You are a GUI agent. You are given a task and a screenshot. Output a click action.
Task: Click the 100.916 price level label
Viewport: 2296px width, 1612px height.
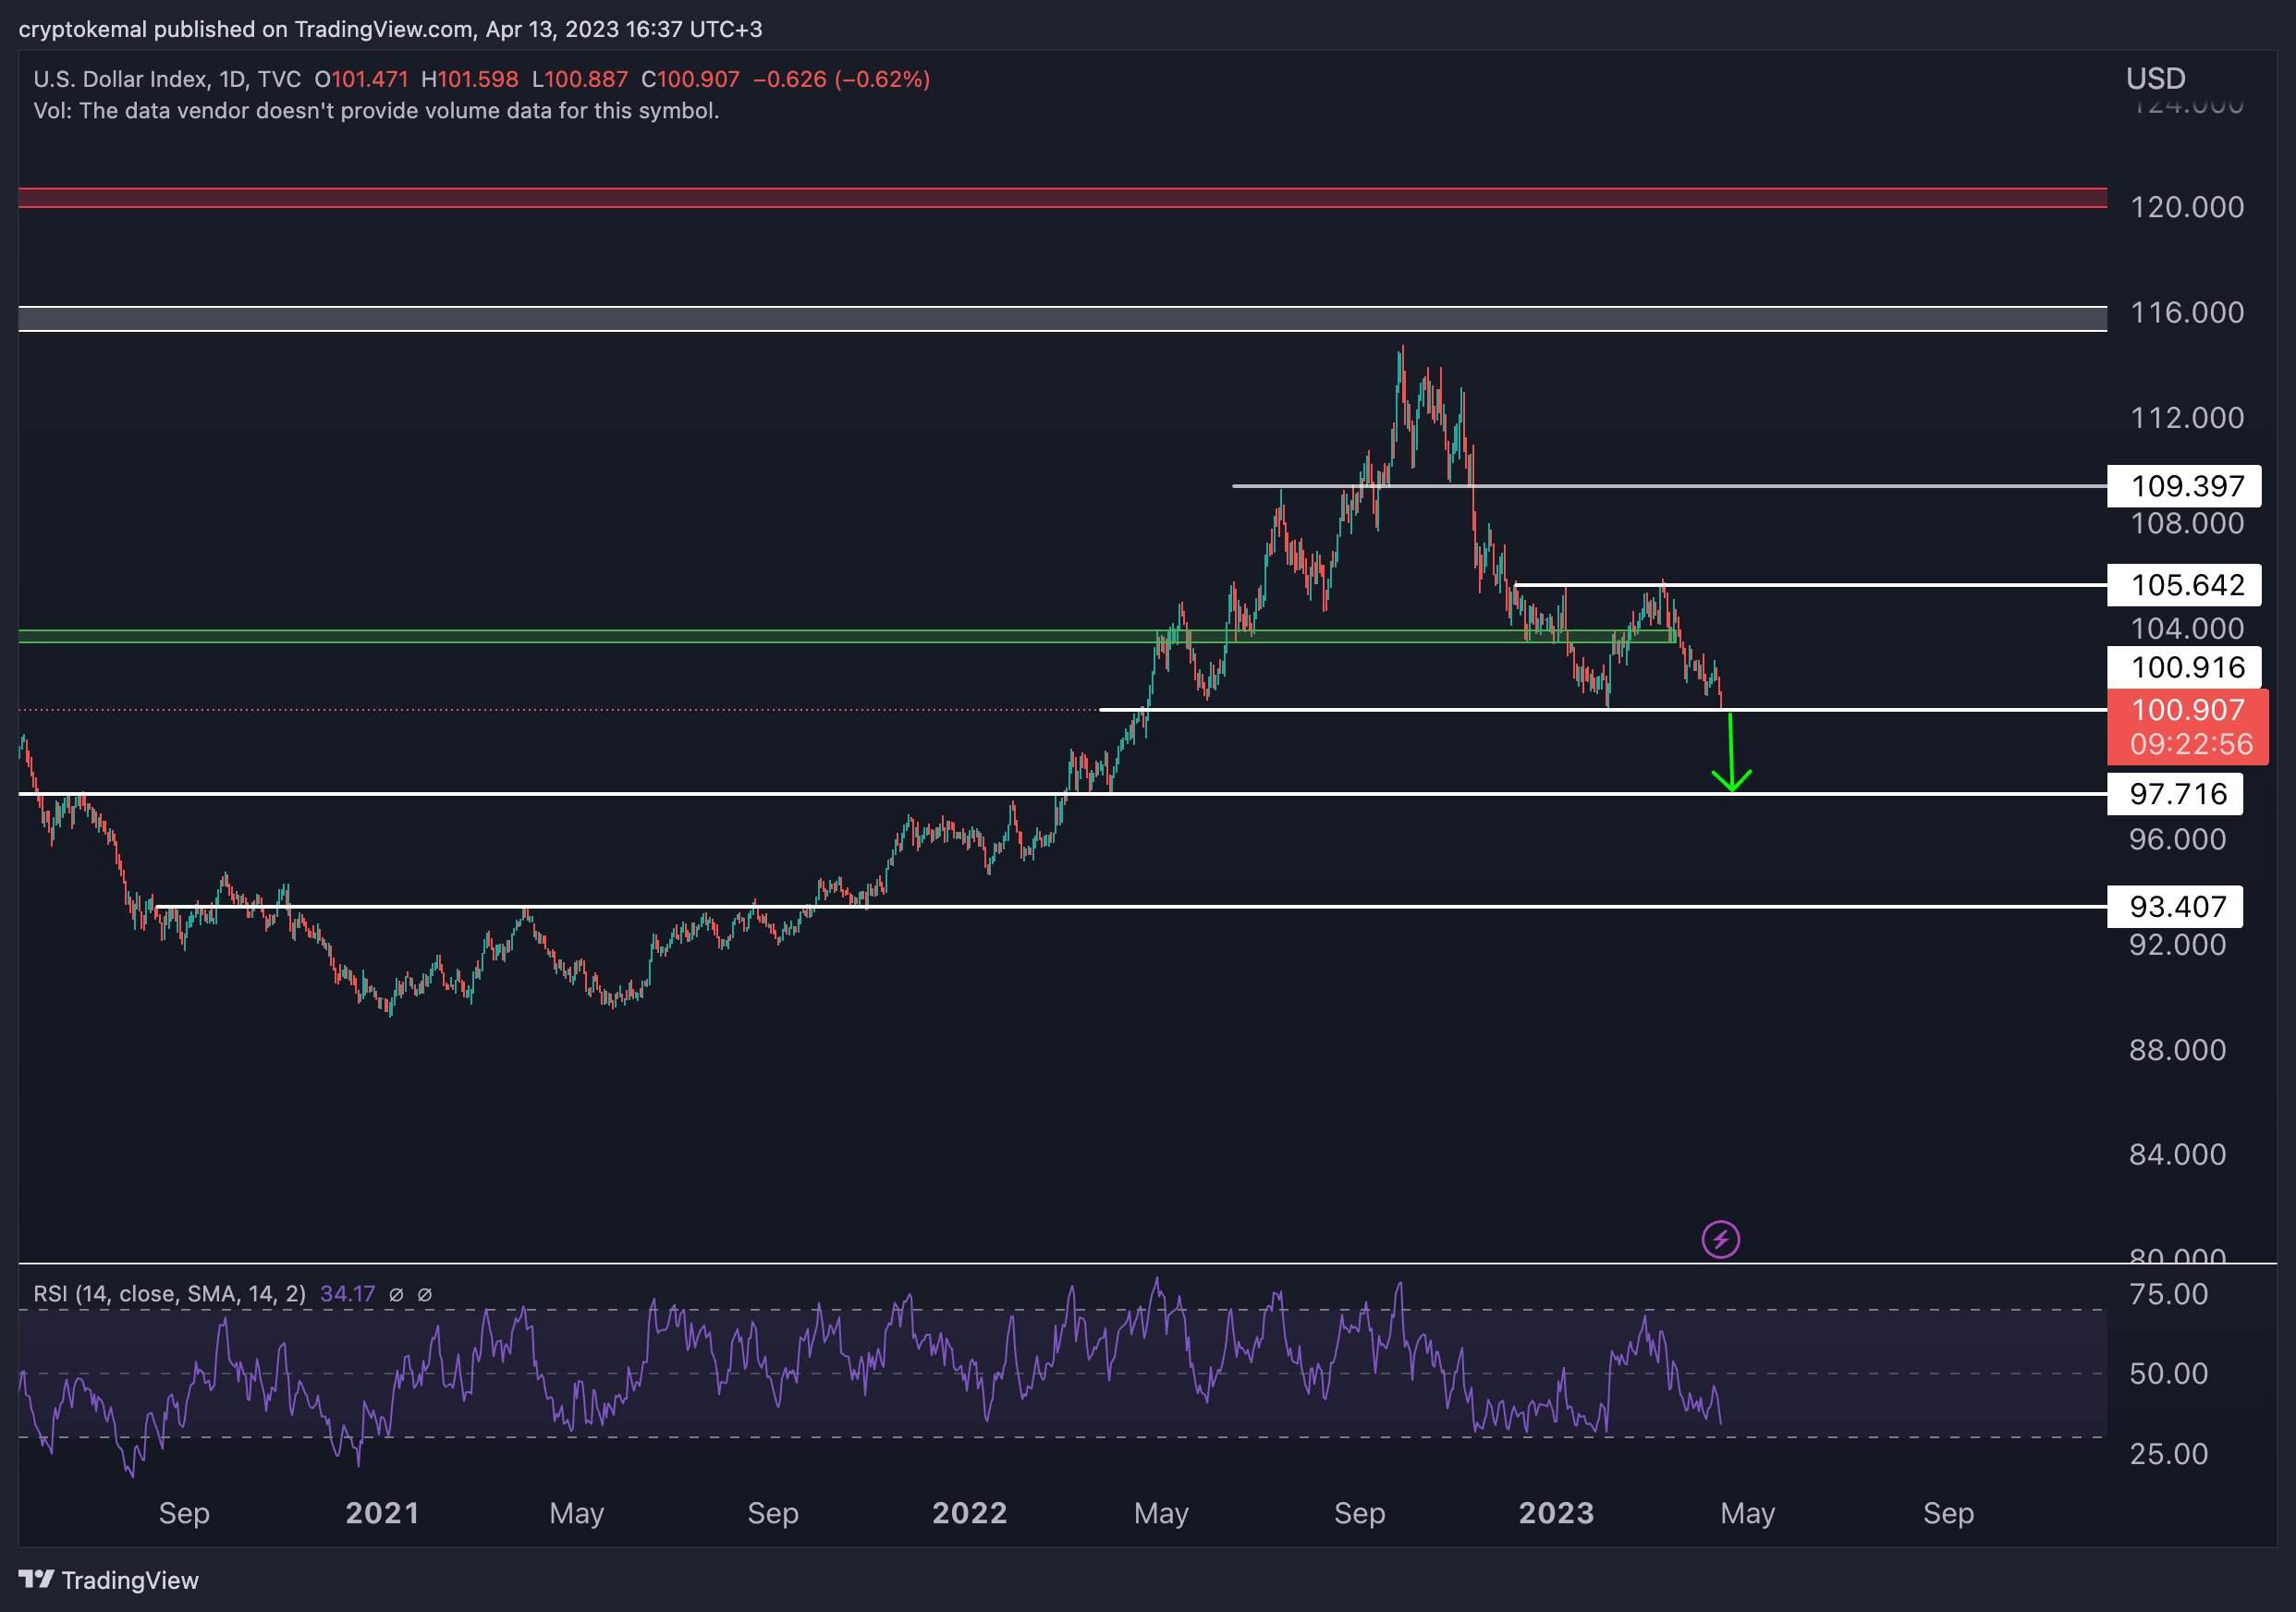pyautogui.click(x=2187, y=667)
